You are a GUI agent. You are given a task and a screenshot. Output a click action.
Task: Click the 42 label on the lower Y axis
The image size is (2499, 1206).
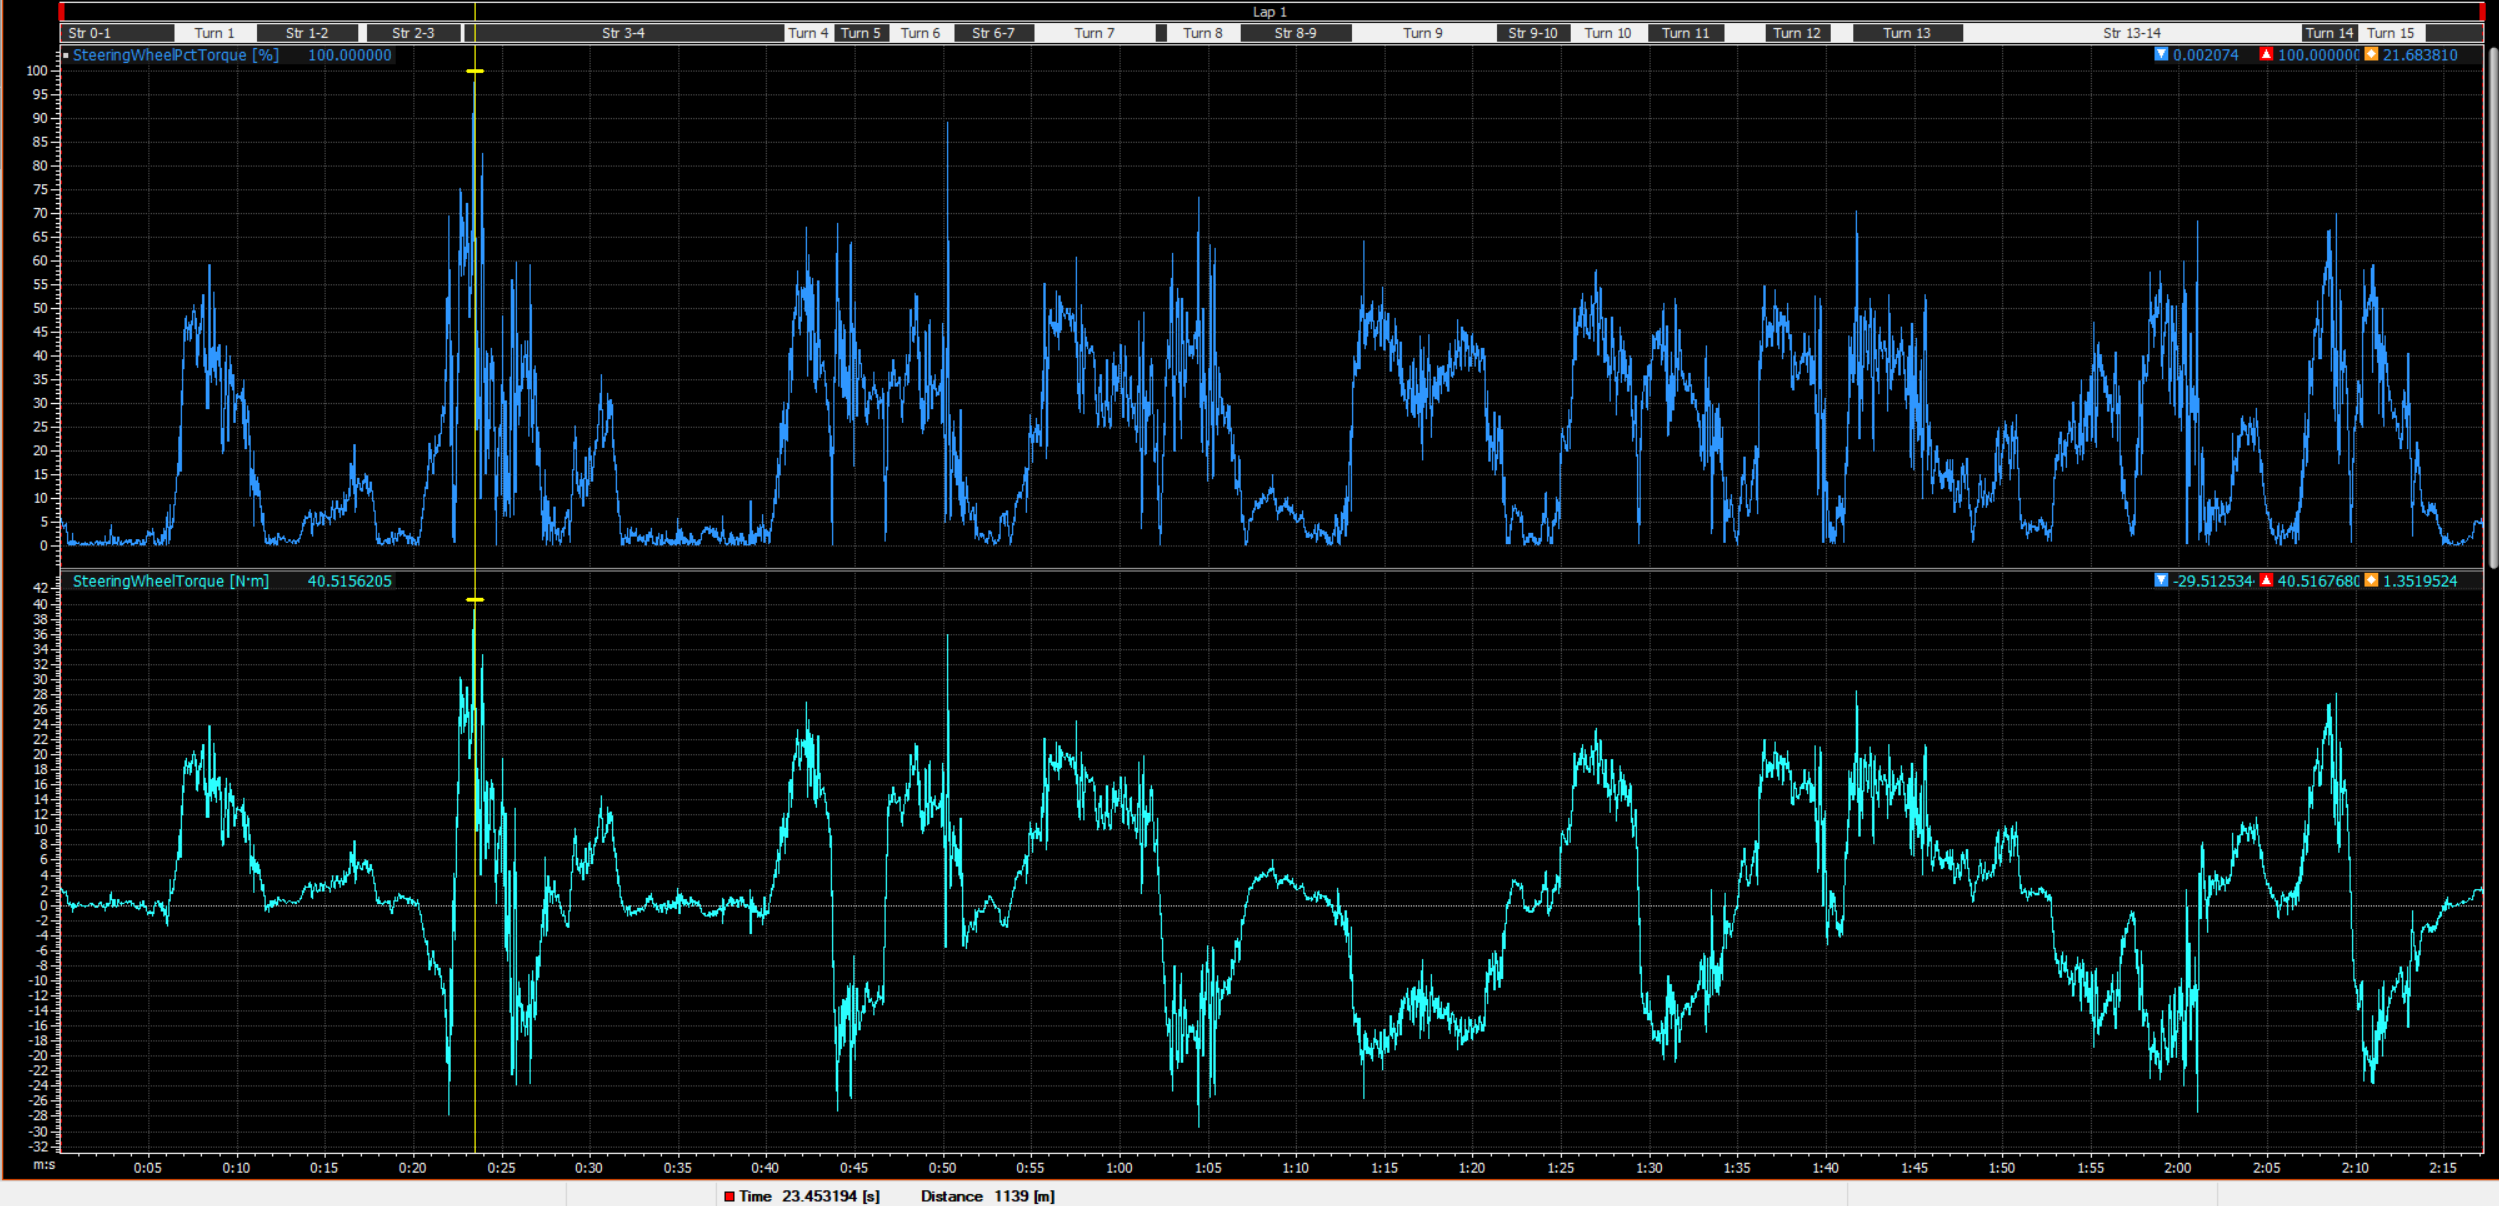click(x=40, y=588)
